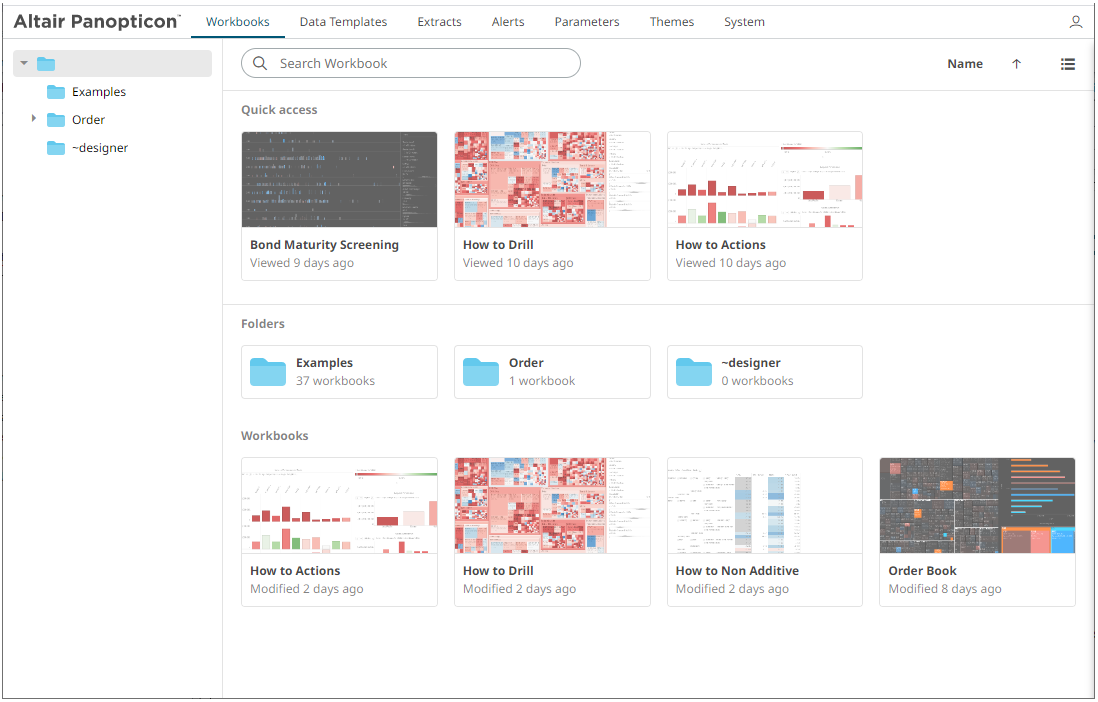Select ~designer in the folder tree

[x=99, y=148]
